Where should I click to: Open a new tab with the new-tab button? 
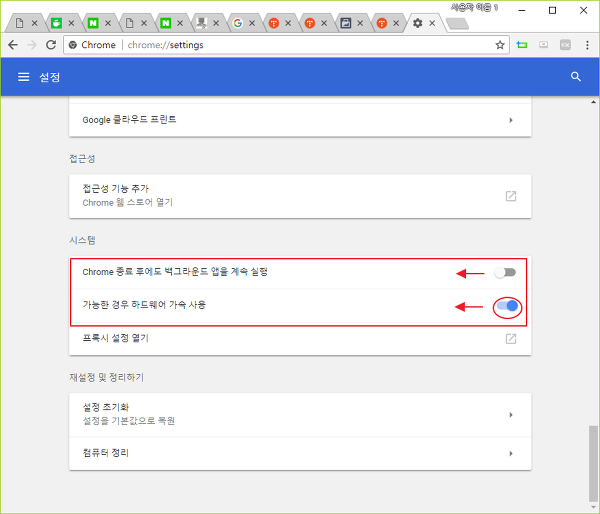(x=457, y=24)
